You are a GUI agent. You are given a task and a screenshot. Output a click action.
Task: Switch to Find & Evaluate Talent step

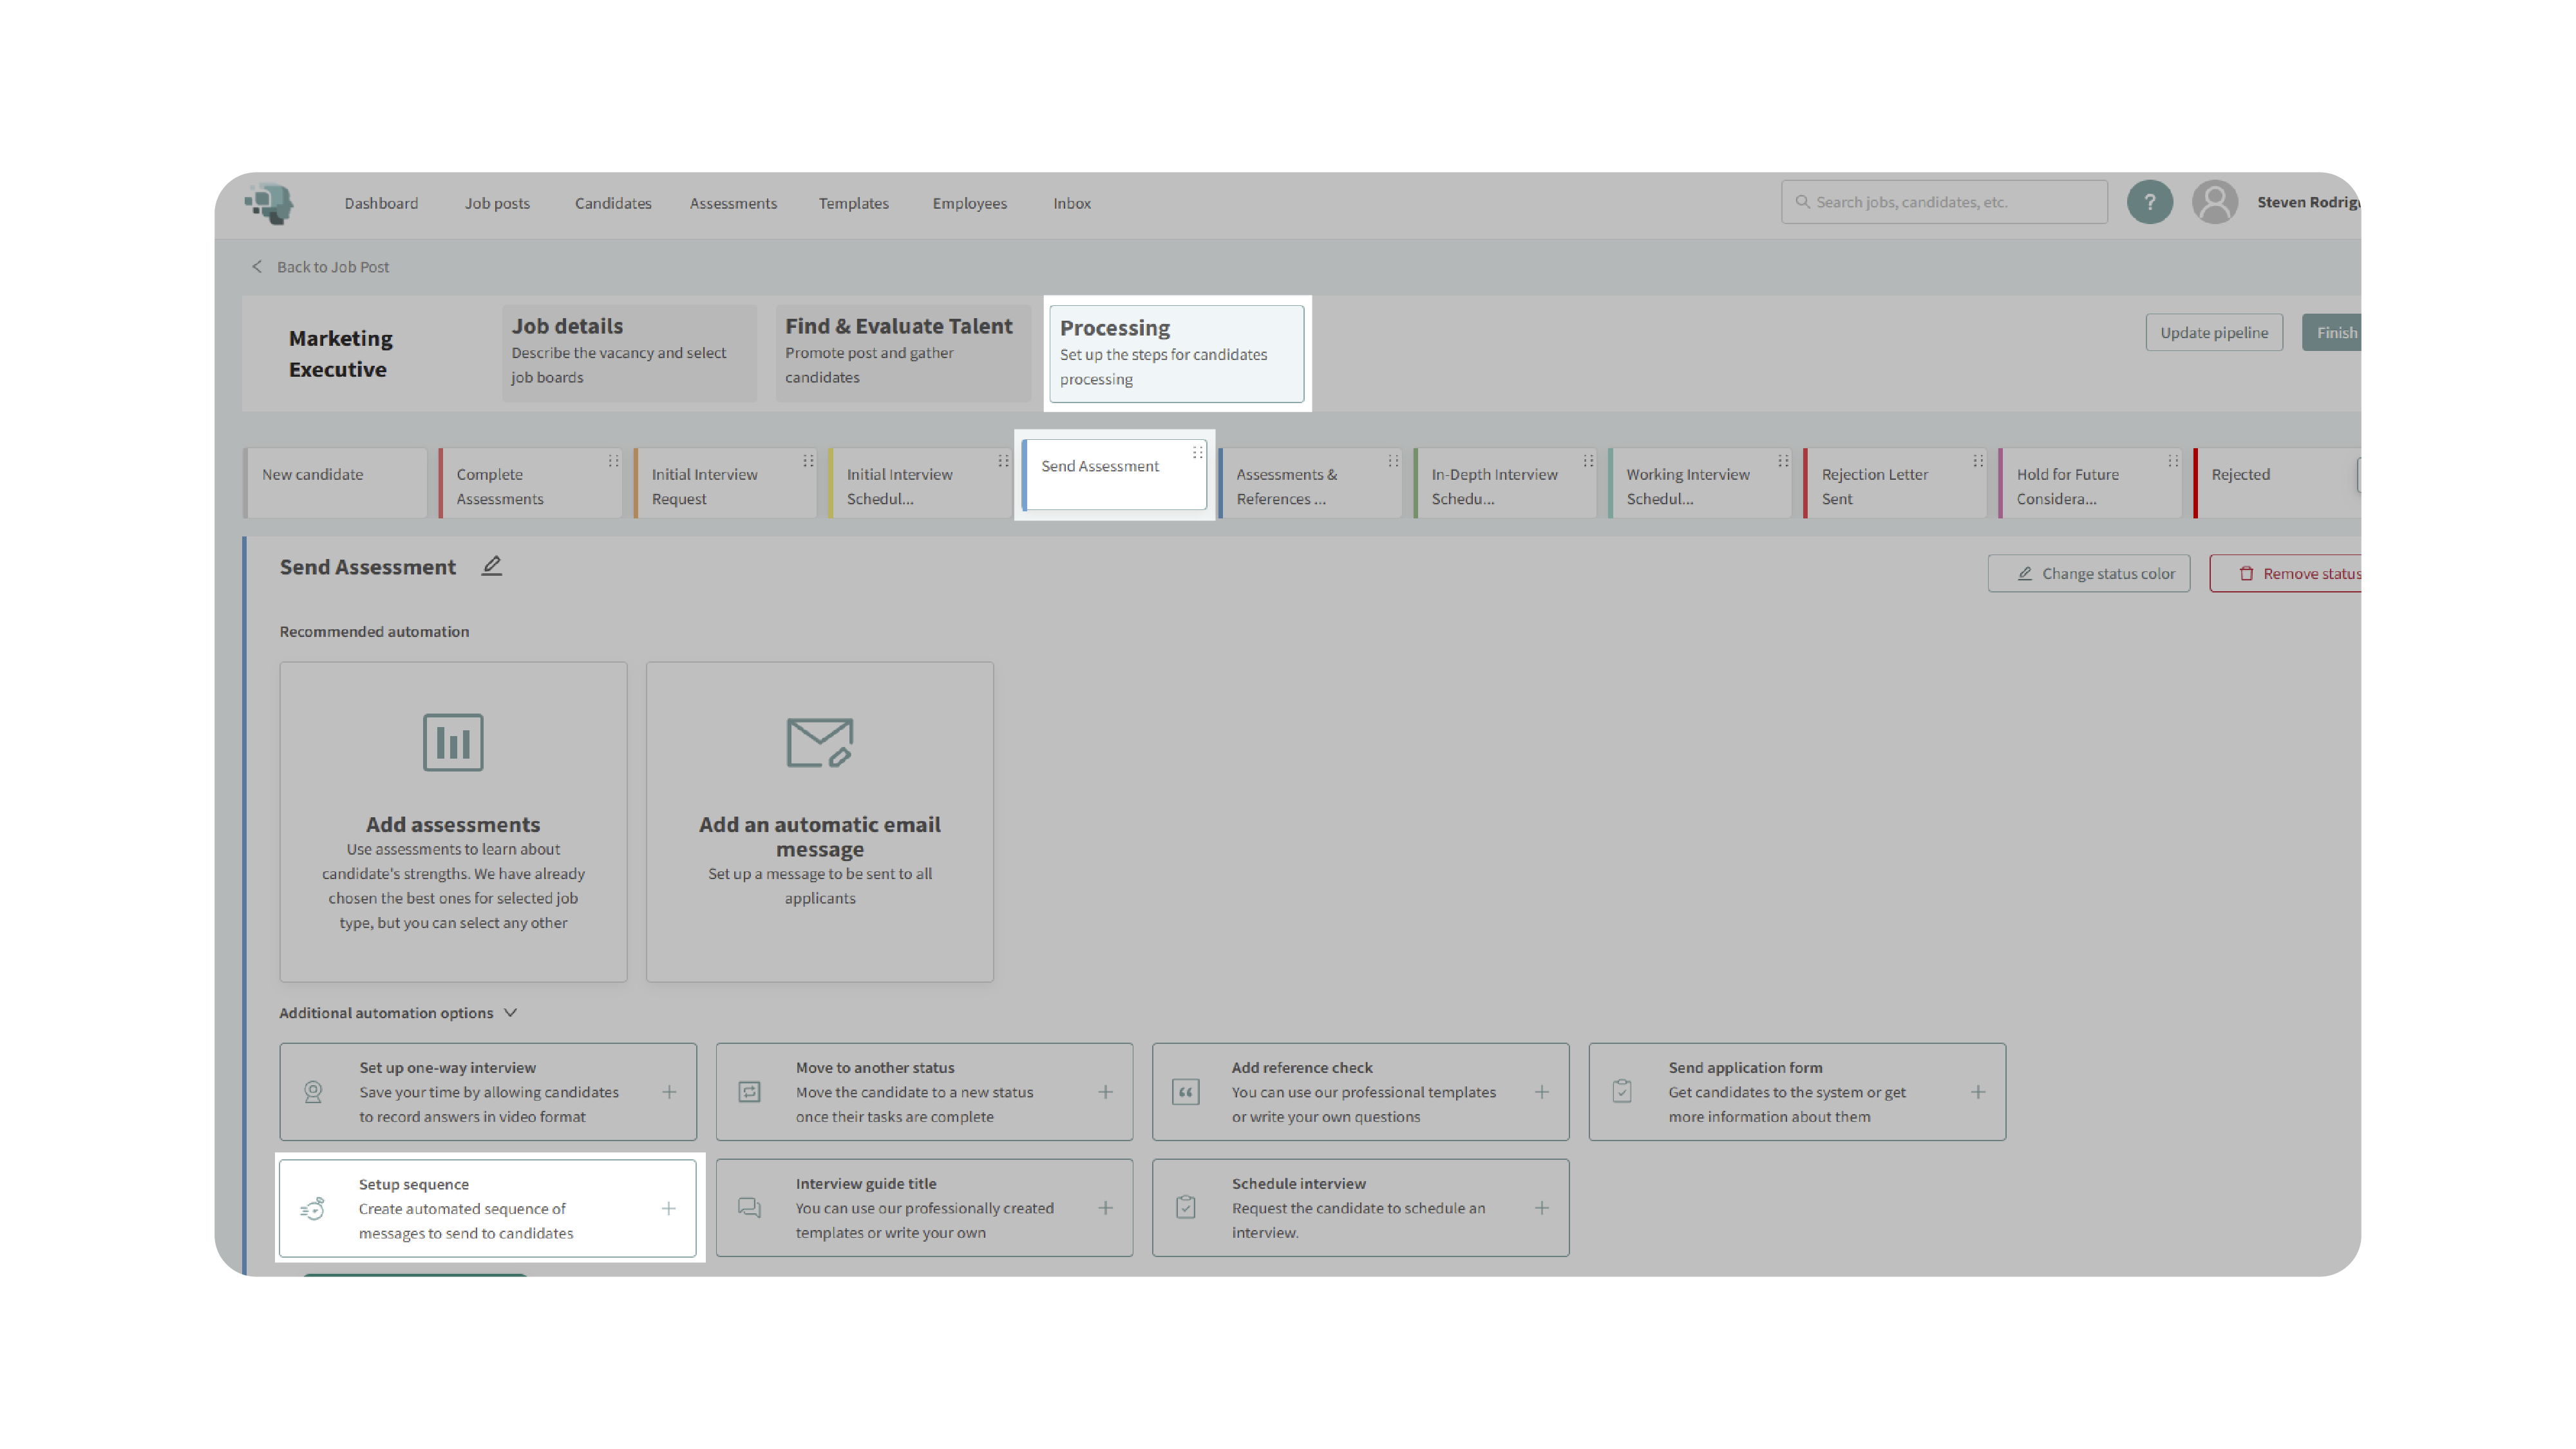coord(901,352)
